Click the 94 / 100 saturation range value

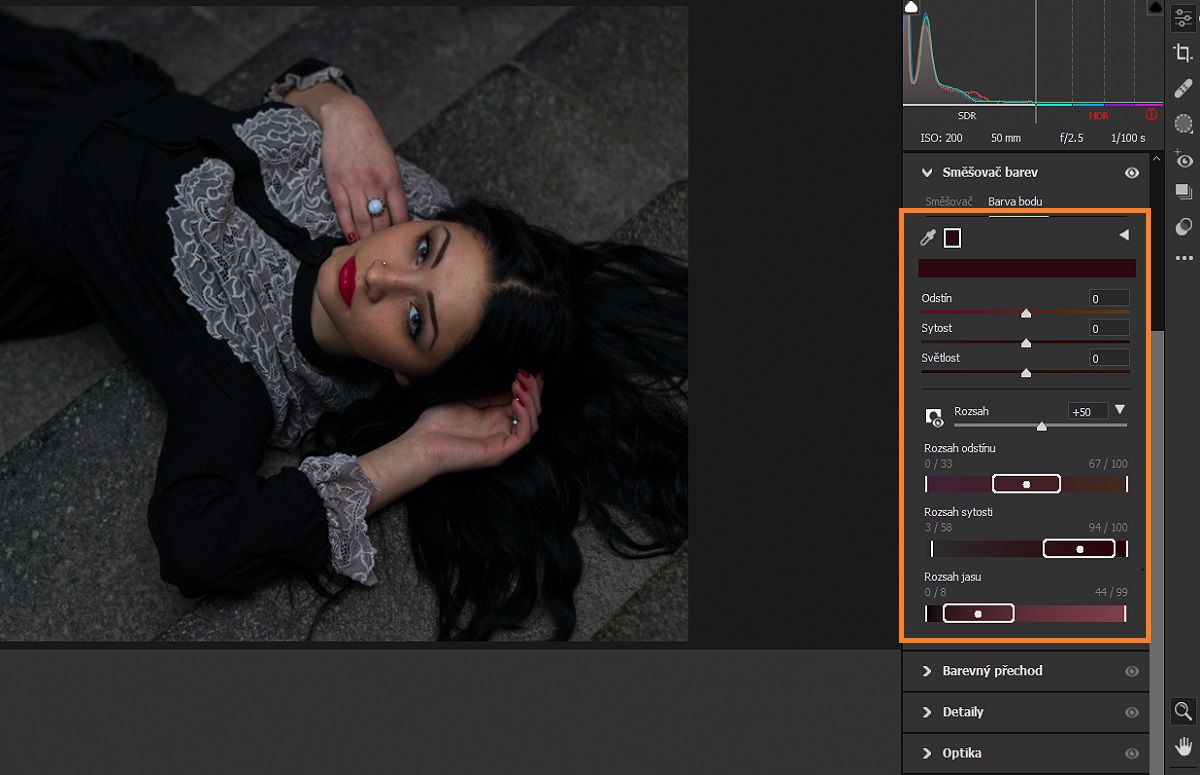[1108, 527]
